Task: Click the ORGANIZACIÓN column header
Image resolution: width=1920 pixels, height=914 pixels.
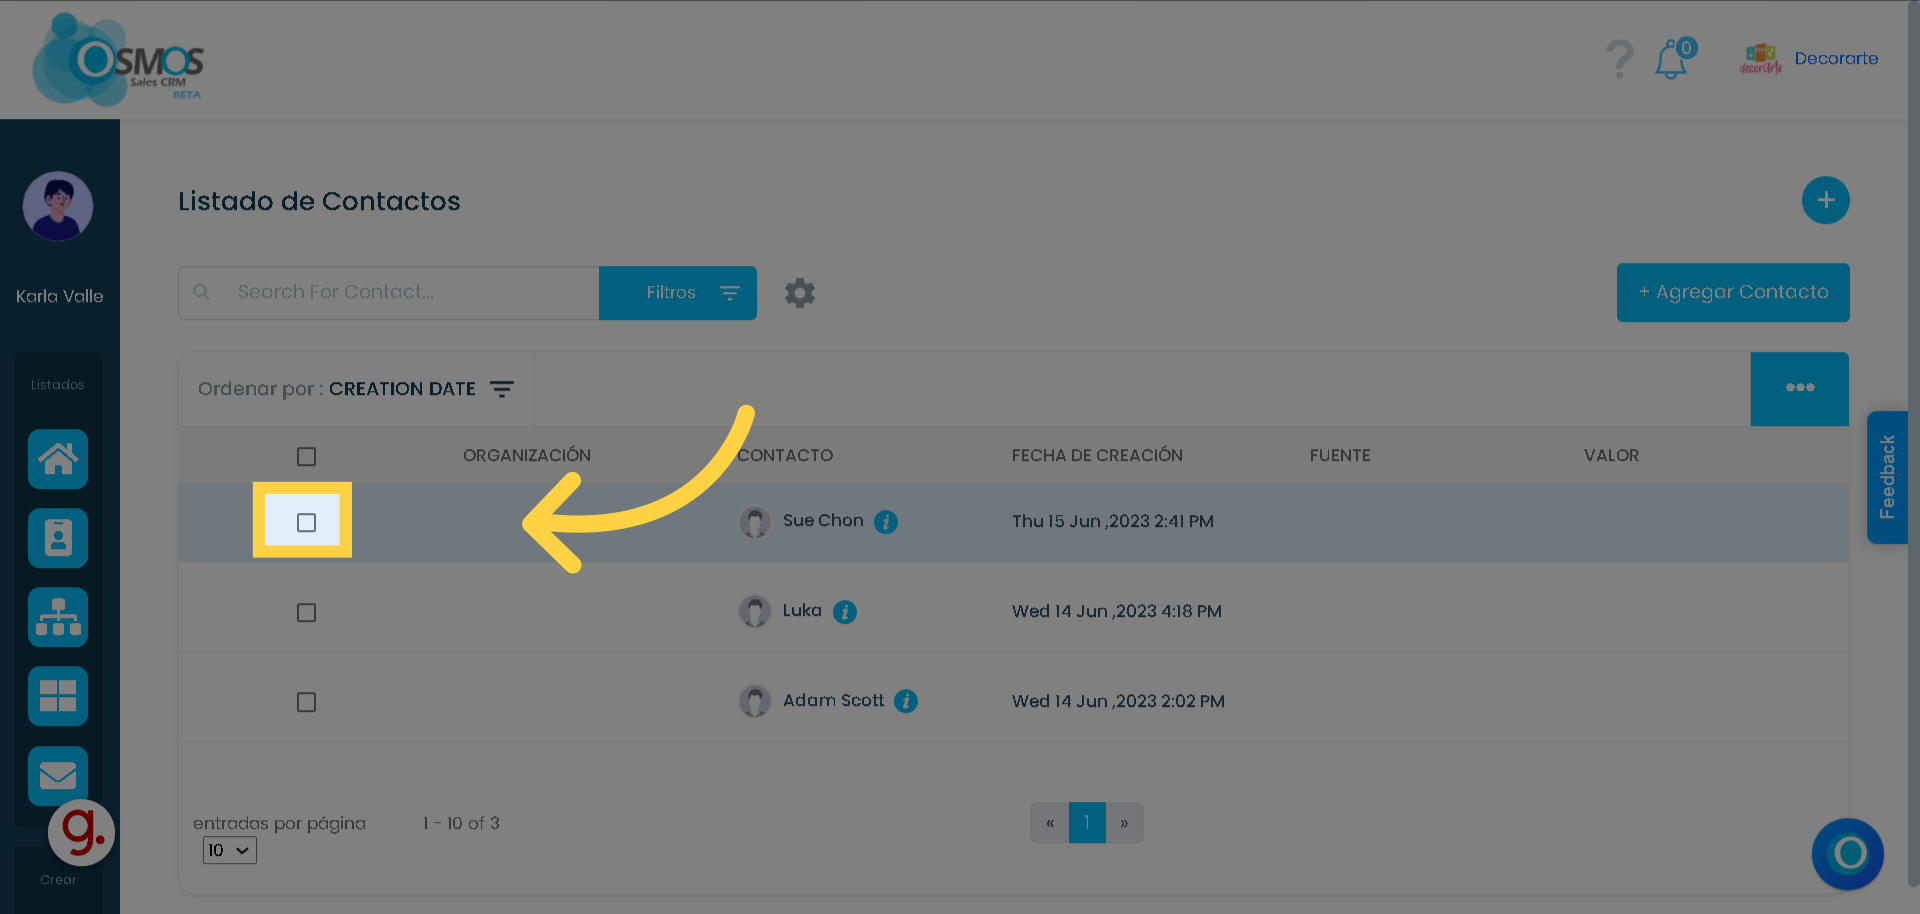Action: coord(527,455)
